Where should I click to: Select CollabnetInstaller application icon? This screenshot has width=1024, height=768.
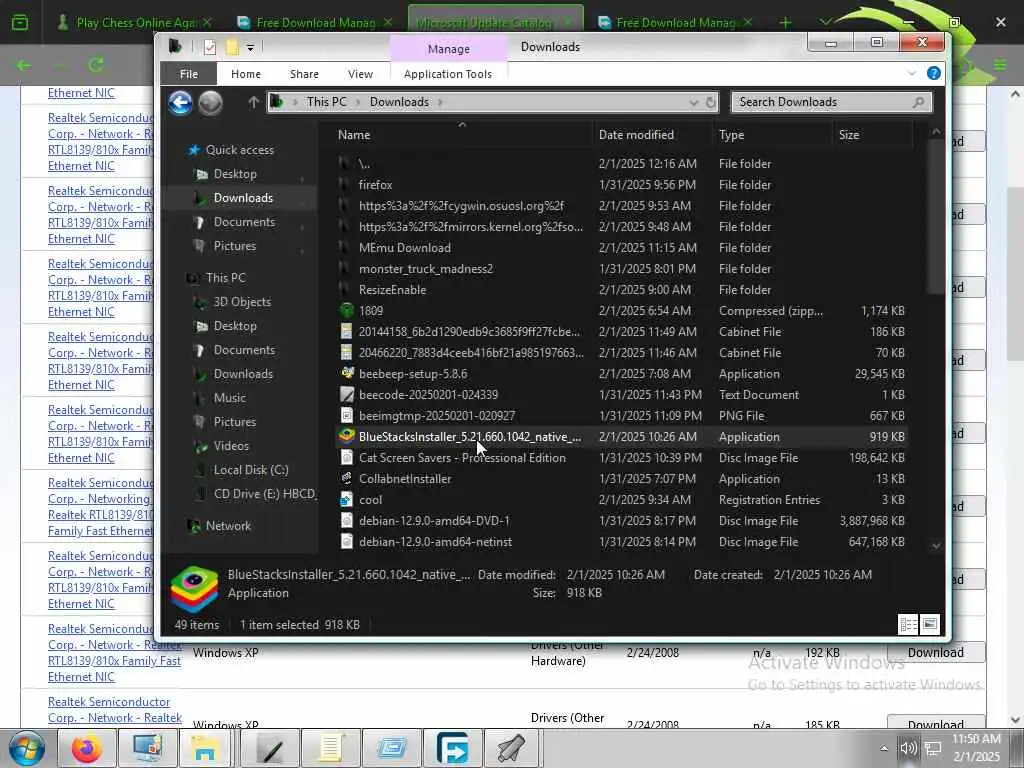347,479
